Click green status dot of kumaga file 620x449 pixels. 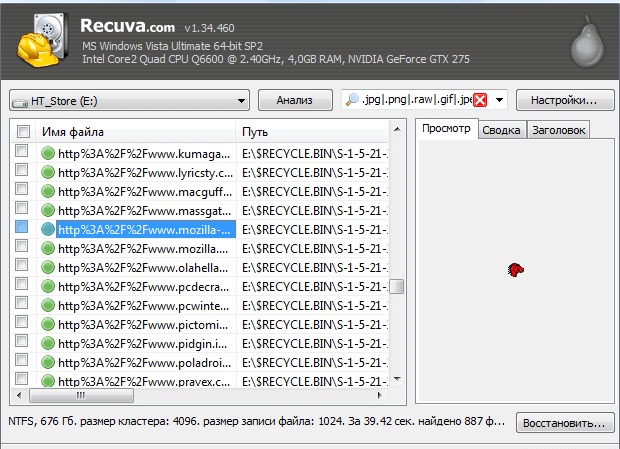click(48, 153)
